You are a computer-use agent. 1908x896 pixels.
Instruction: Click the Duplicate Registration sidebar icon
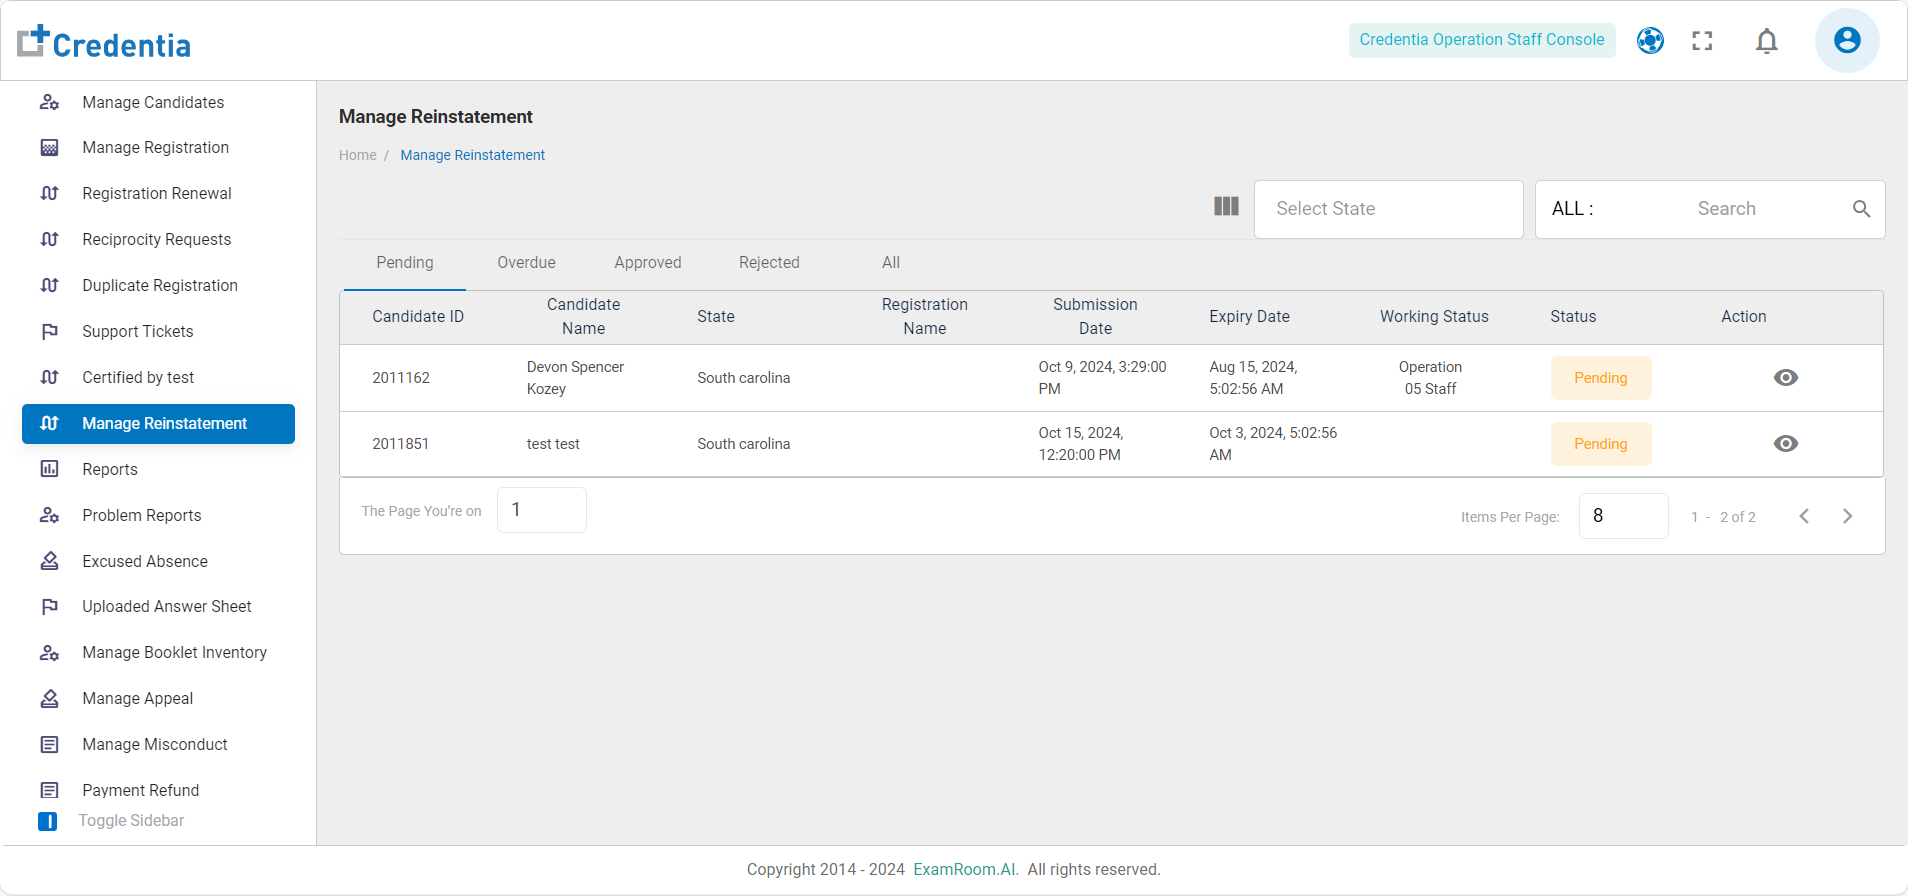[49, 285]
